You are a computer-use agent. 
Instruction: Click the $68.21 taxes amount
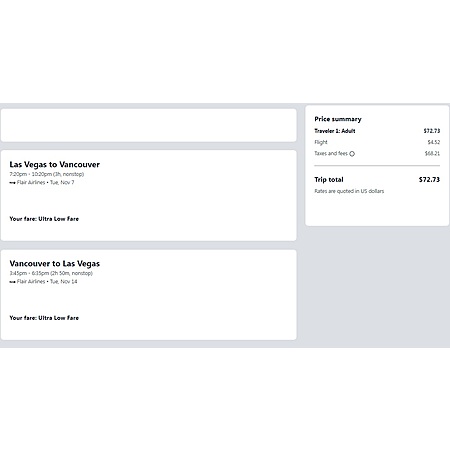pyautogui.click(x=432, y=153)
